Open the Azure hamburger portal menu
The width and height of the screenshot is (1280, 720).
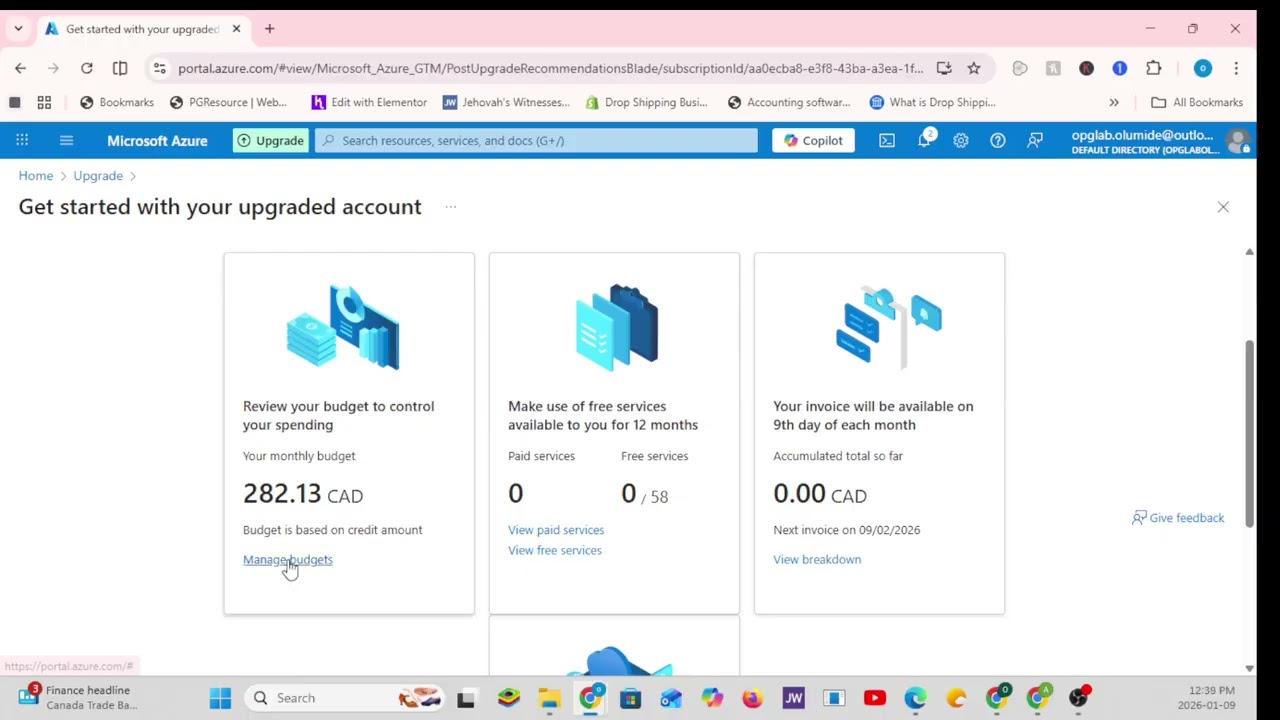[66, 140]
